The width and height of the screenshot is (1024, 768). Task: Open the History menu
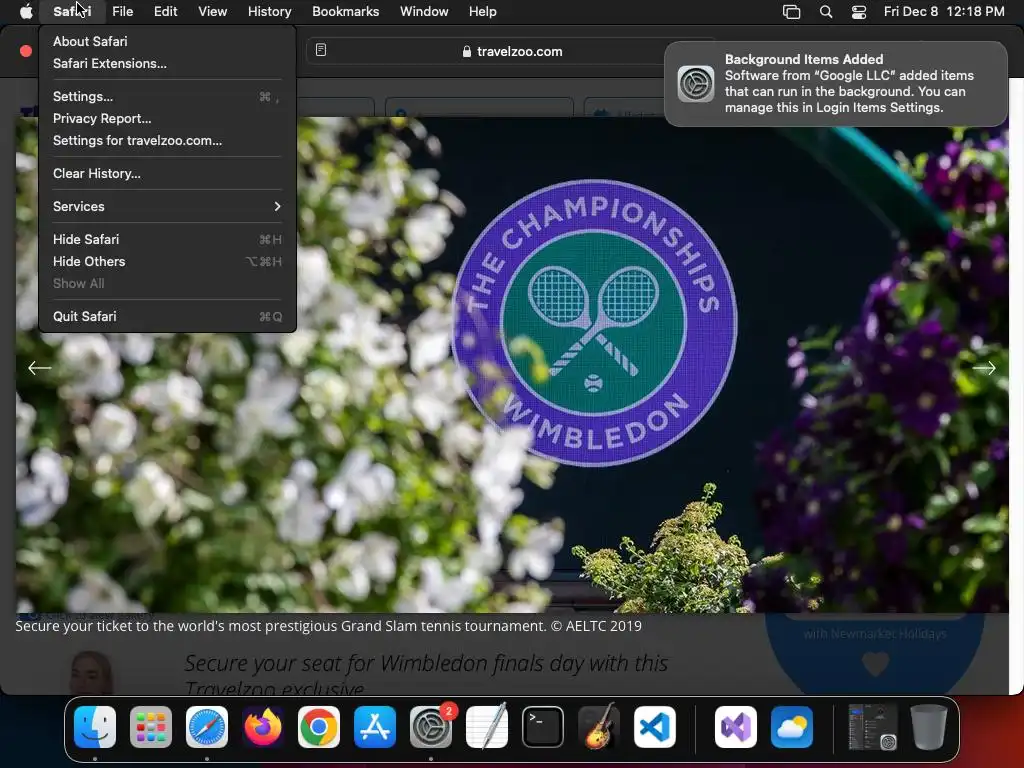point(269,11)
